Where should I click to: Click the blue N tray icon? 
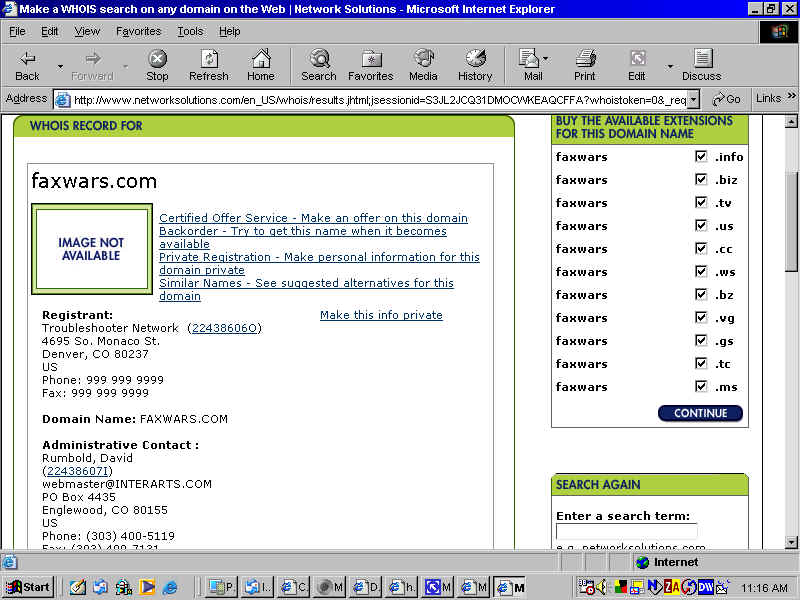[x=655, y=587]
